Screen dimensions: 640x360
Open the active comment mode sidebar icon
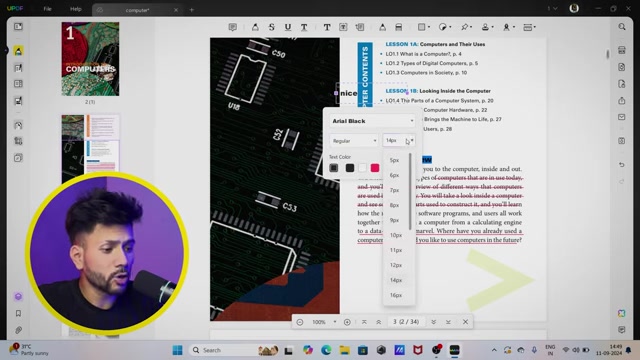click(18, 51)
